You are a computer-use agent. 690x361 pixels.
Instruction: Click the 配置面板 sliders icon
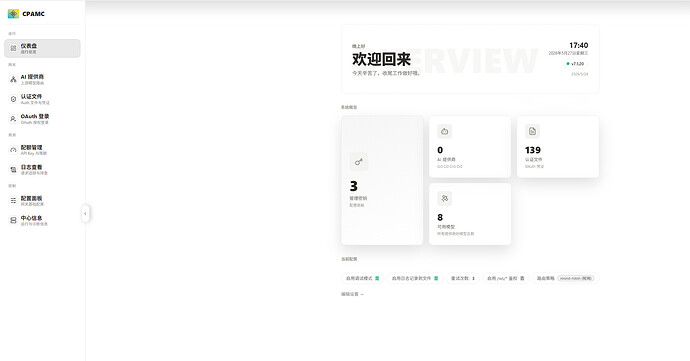point(13,201)
